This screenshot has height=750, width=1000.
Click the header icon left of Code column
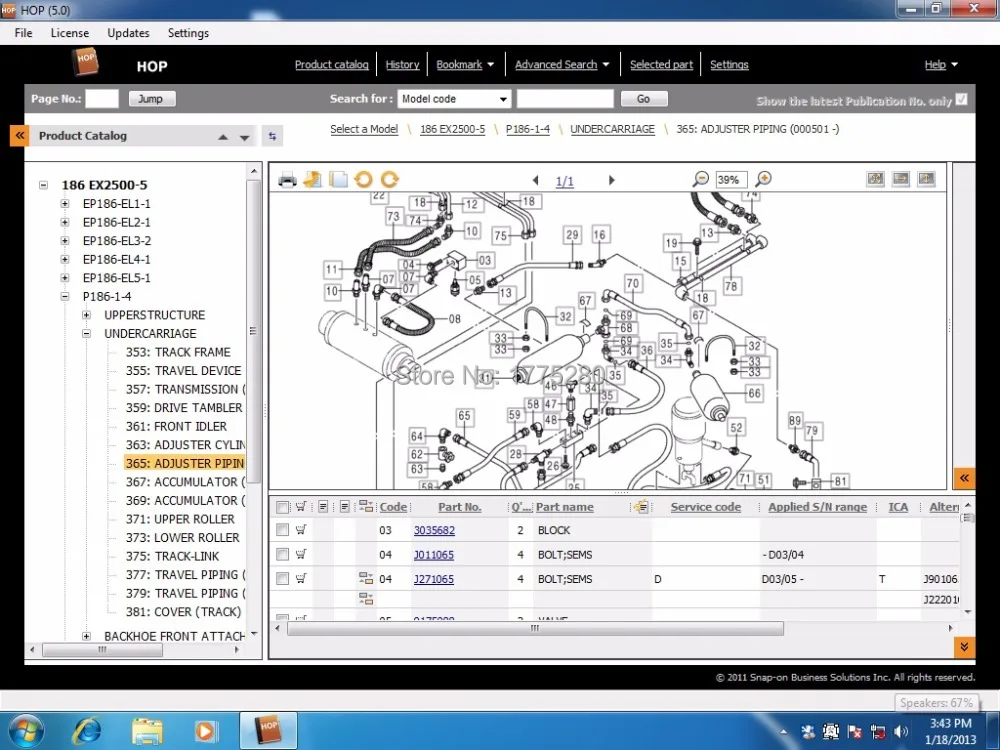coord(366,507)
